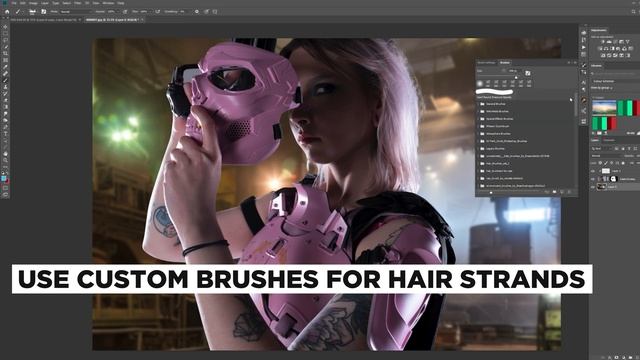Click the search icon at top right

point(634,11)
